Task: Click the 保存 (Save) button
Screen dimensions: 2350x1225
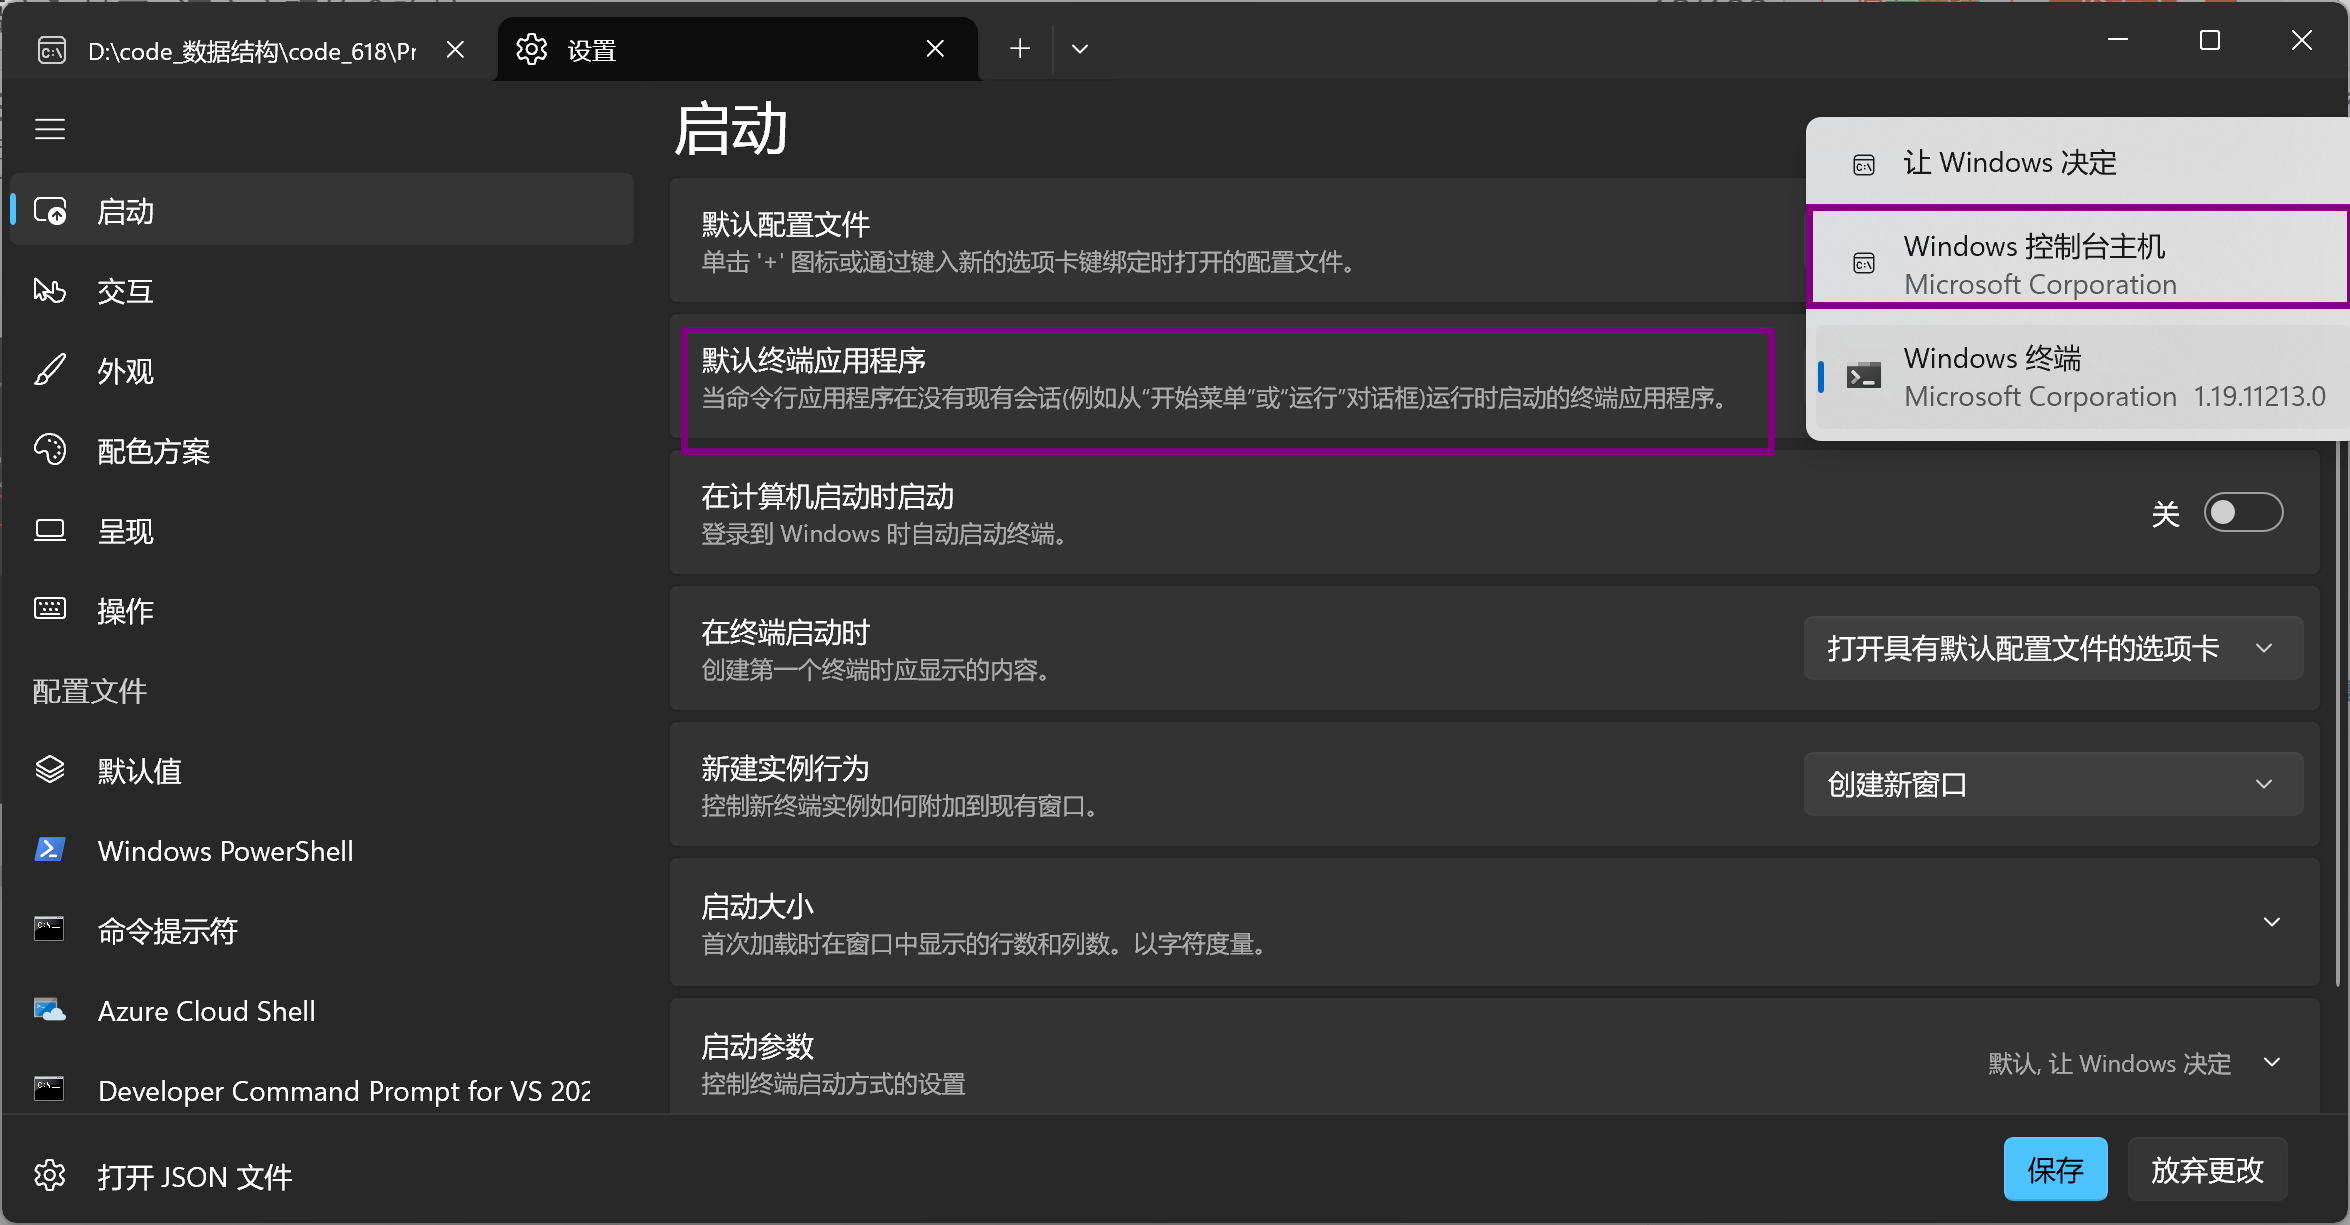Action: click(x=2055, y=1169)
